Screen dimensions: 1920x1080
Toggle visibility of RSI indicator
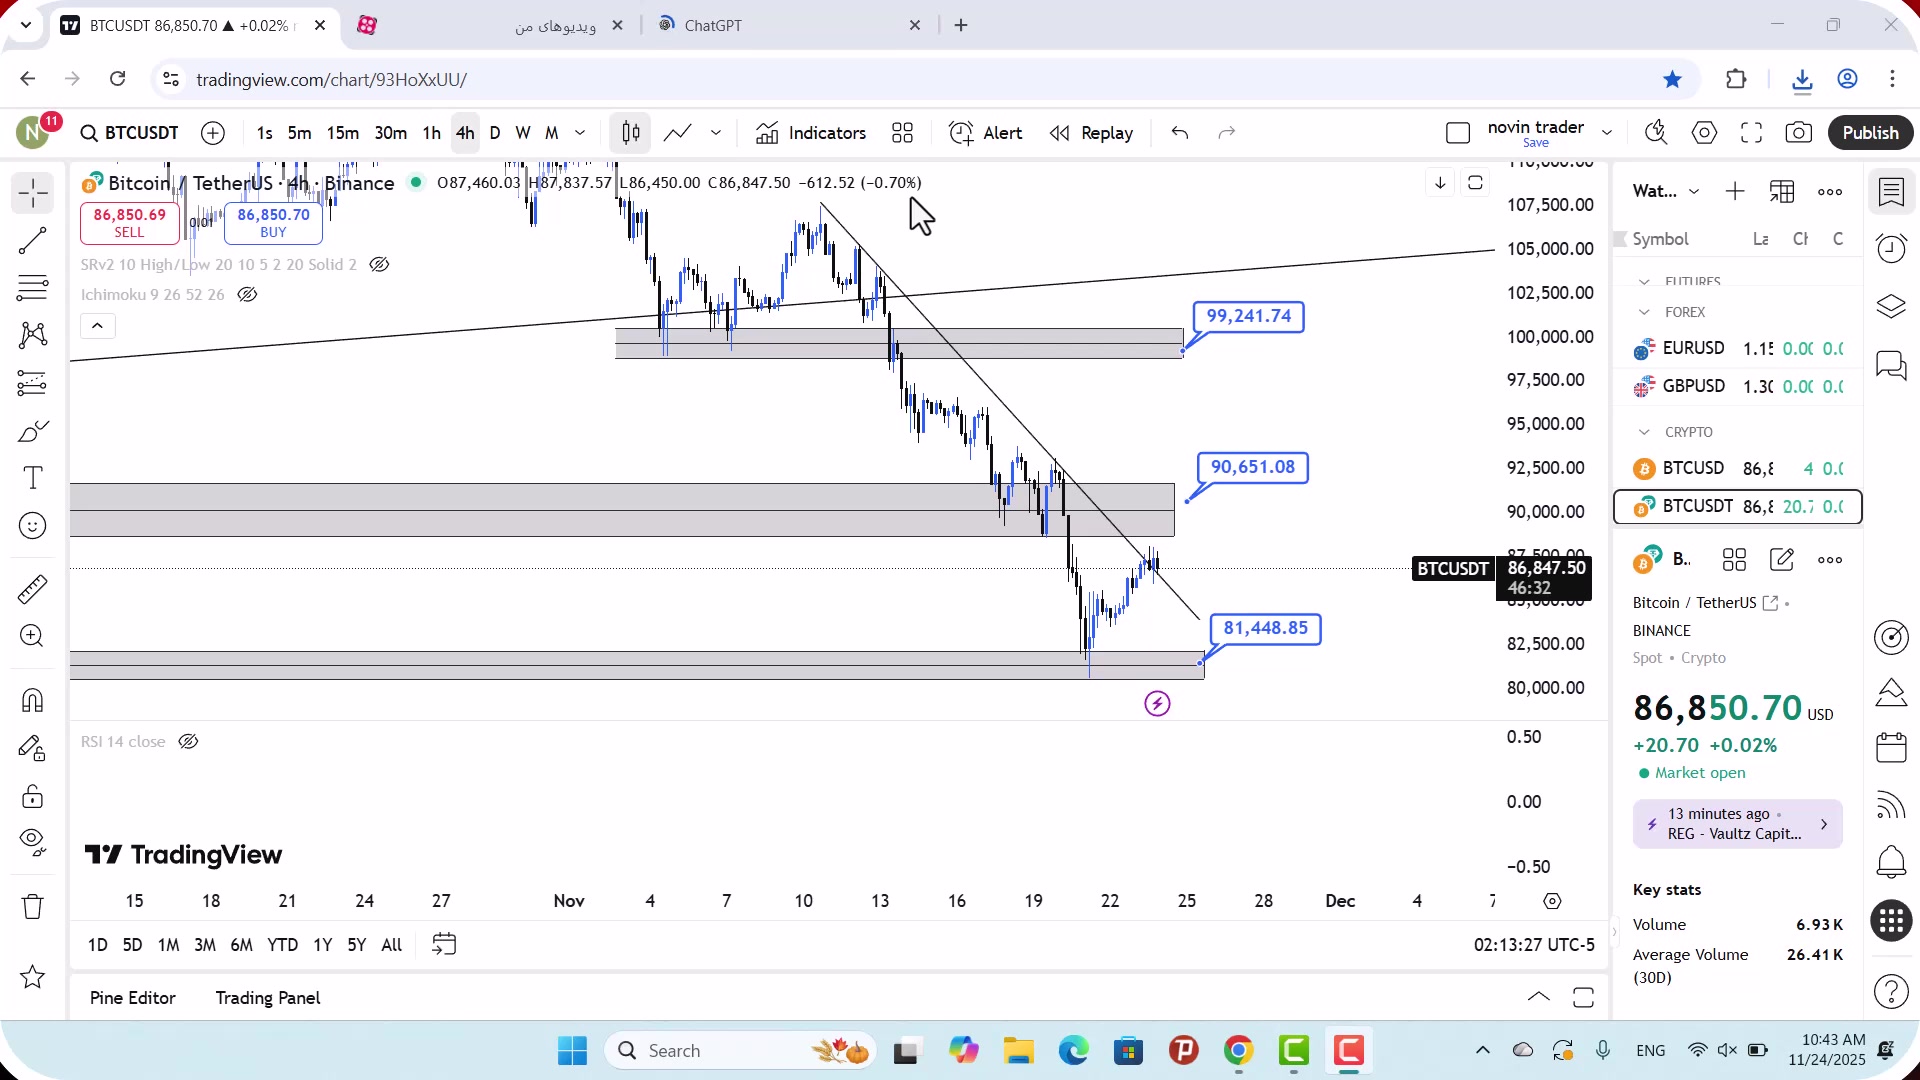click(x=188, y=742)
